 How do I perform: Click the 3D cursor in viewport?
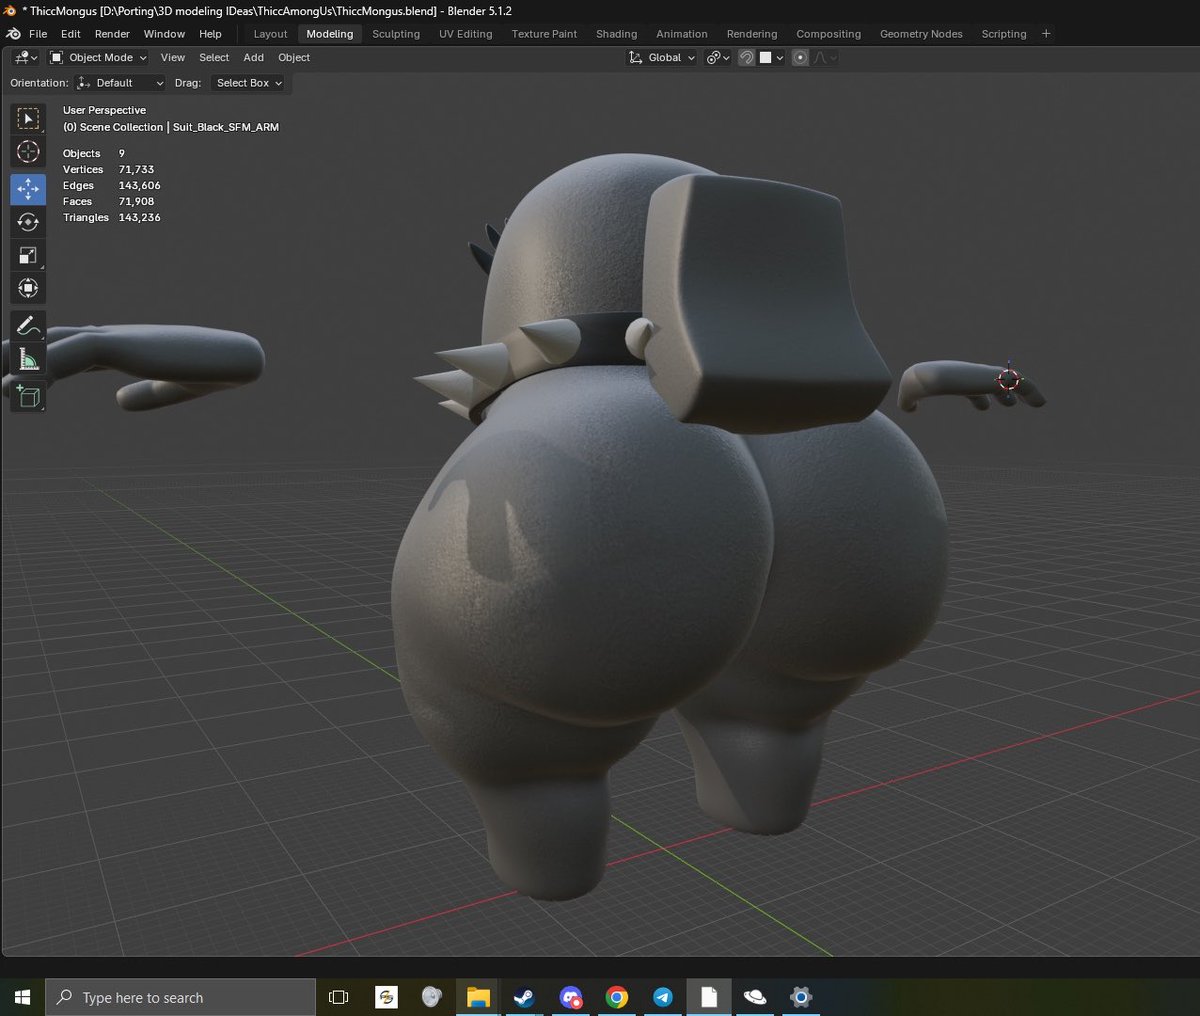click(x=1009, y=379)
